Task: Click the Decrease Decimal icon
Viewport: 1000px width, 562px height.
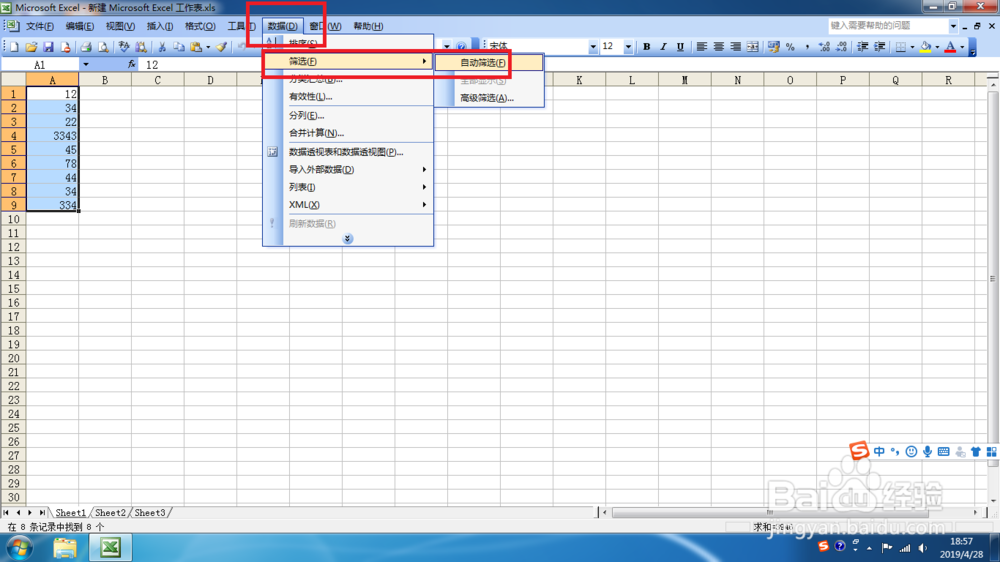Action: pyautogui.click(x=841, y=47)
